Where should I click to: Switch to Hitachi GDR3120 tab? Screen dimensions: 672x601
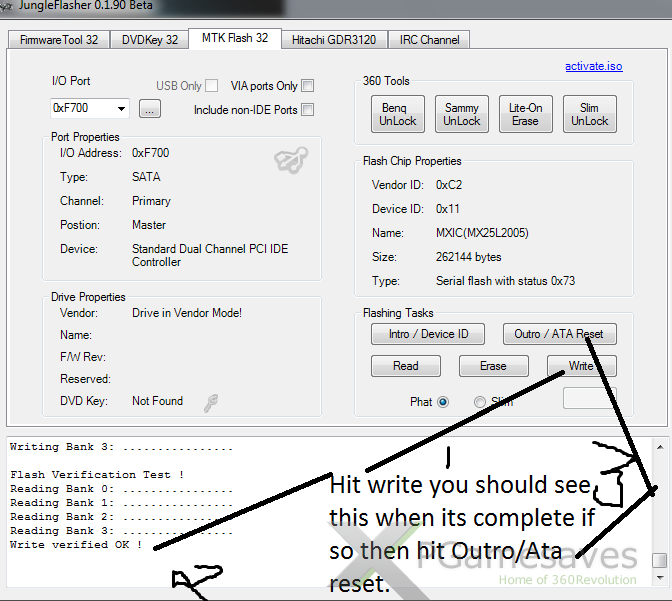point(333,40)
